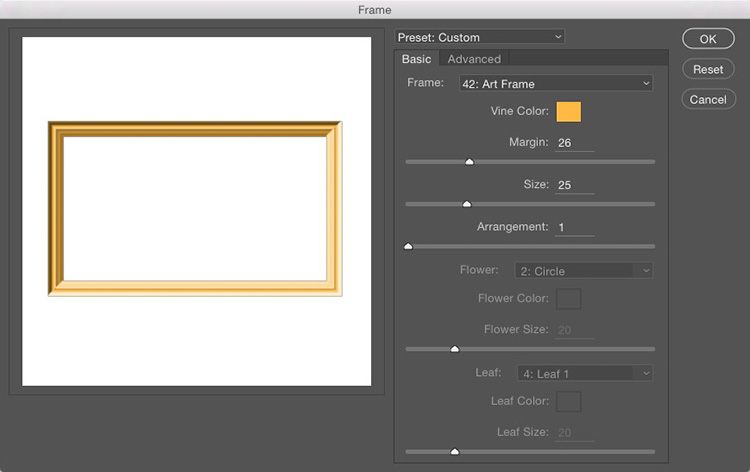Viewport: 750px width, 472px height.
Task: Click the Arrangement value field
Action: [x=574, y=227]
